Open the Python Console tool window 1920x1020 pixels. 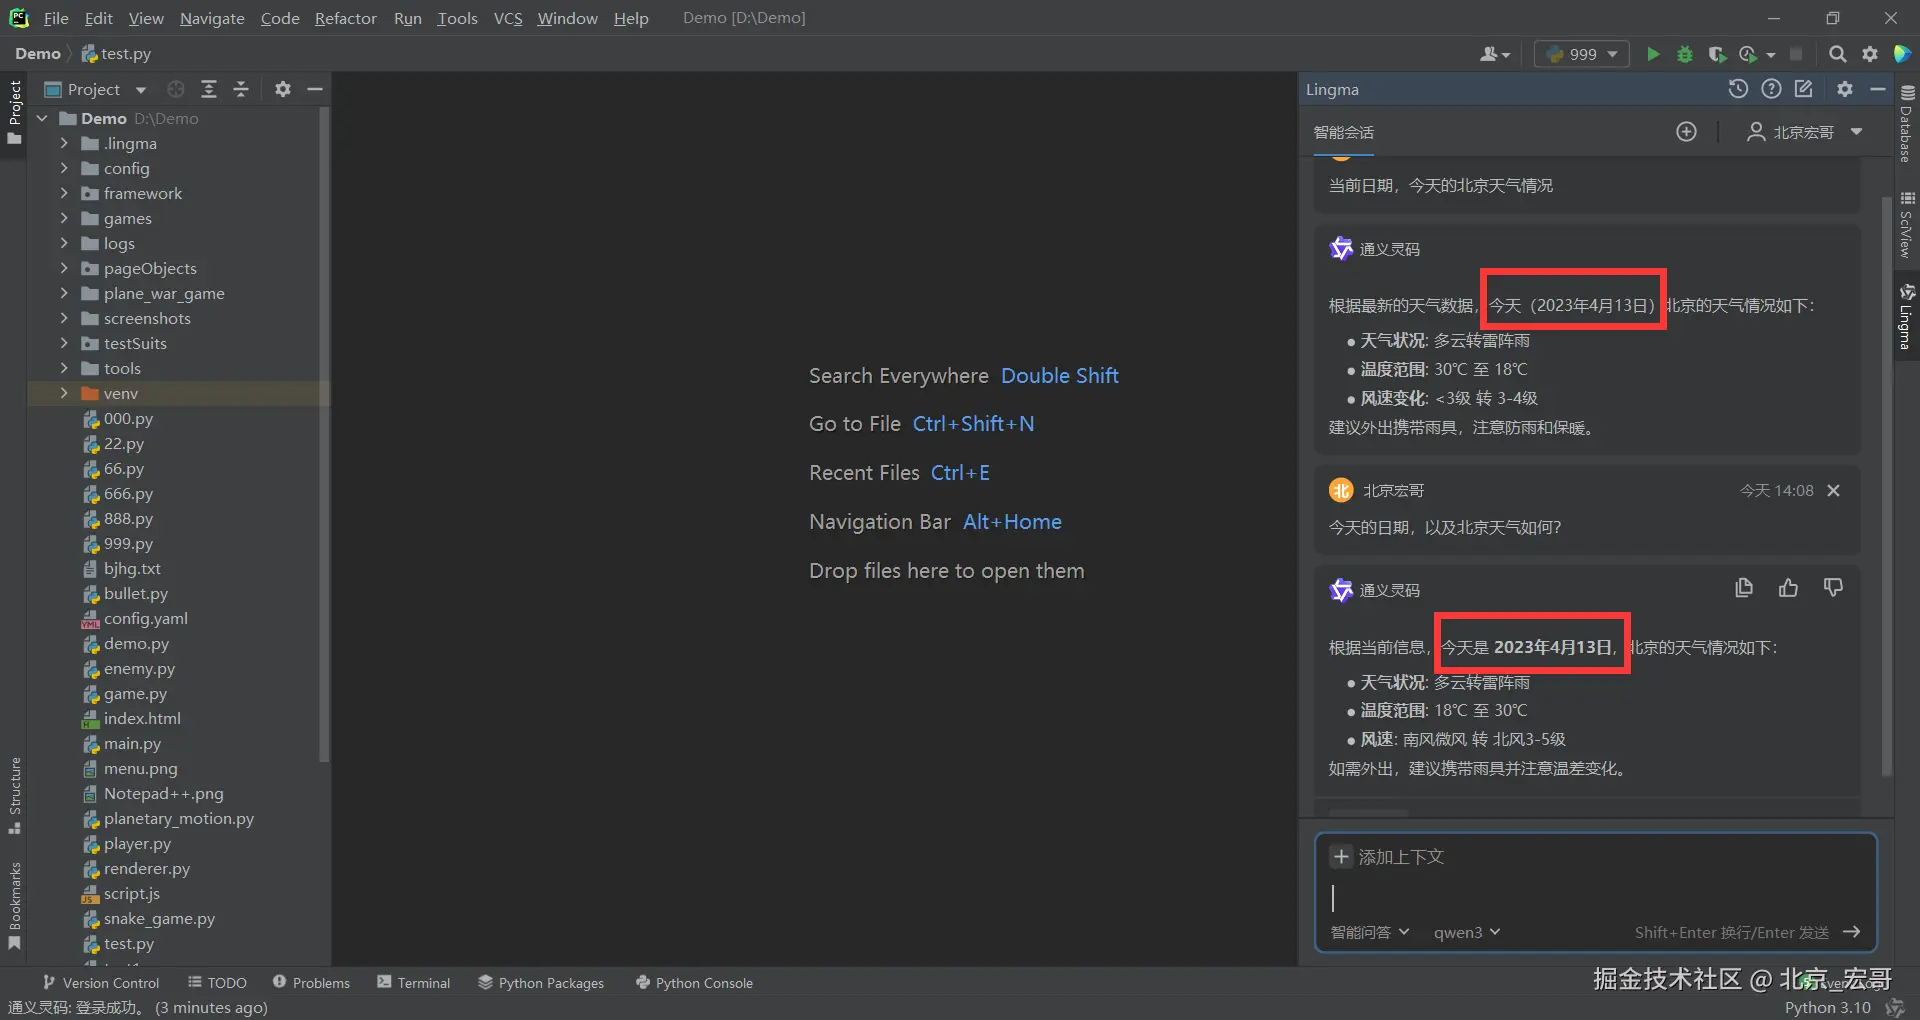[x=695, y=983]
